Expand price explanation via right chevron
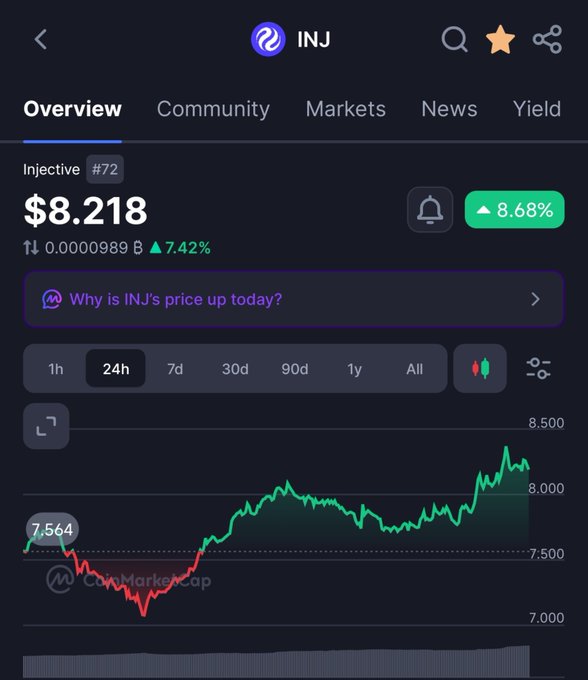Screen dimensions: 588x680 point(536,299)
